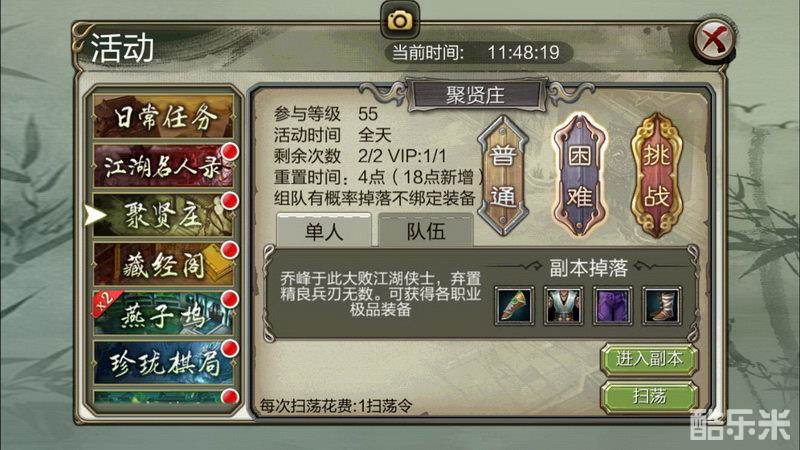Select the arm guard loot item
The image size is (800, 450).
(514, 306)
